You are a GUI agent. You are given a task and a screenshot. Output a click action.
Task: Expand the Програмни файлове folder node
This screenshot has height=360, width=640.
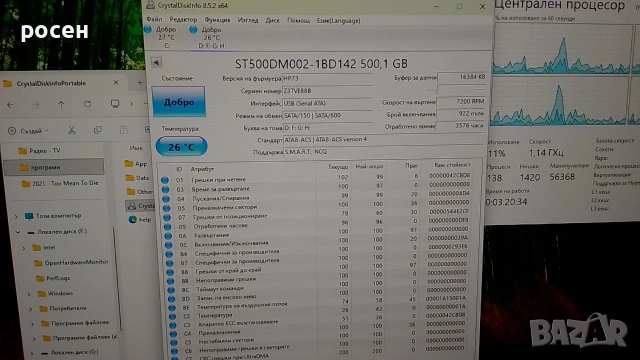(x=32, y=324)
